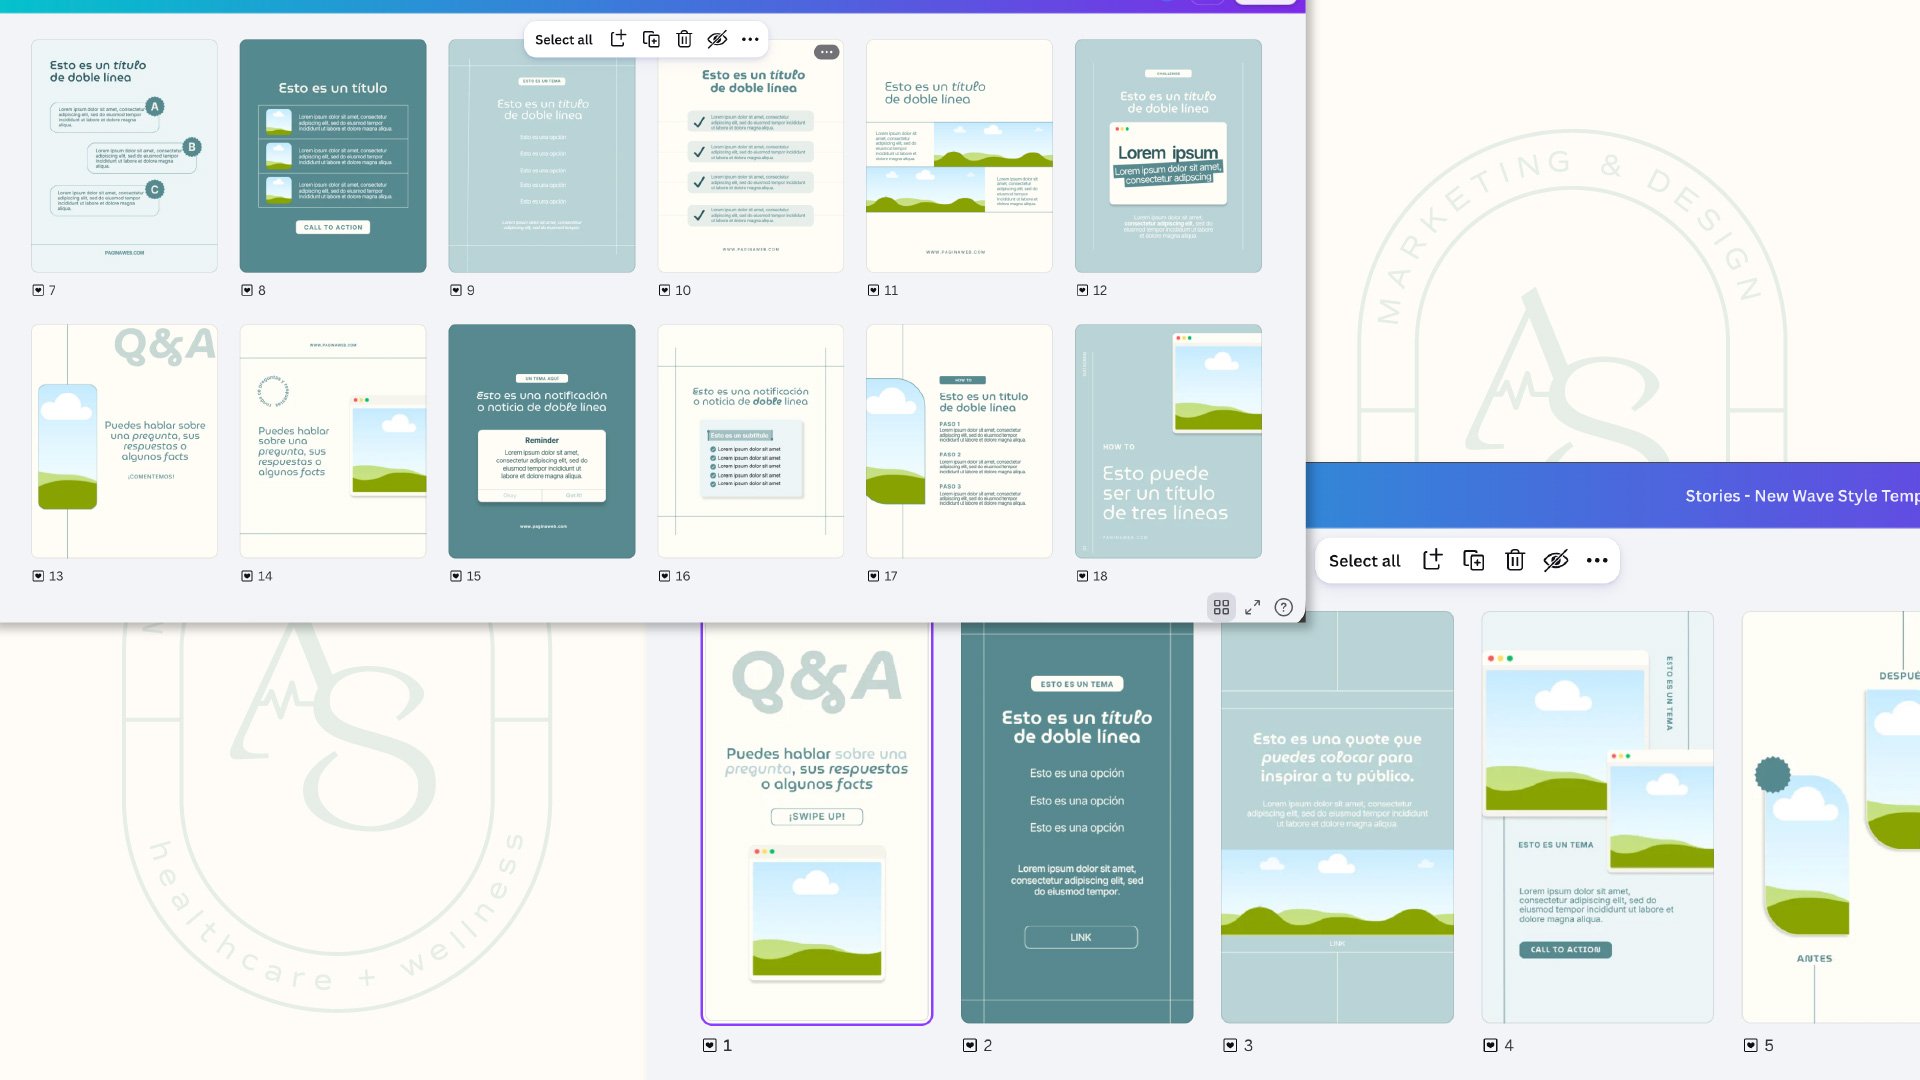Click the heart icon beside page number 18
The image size is (1920, 1080).
(1082, 576)
